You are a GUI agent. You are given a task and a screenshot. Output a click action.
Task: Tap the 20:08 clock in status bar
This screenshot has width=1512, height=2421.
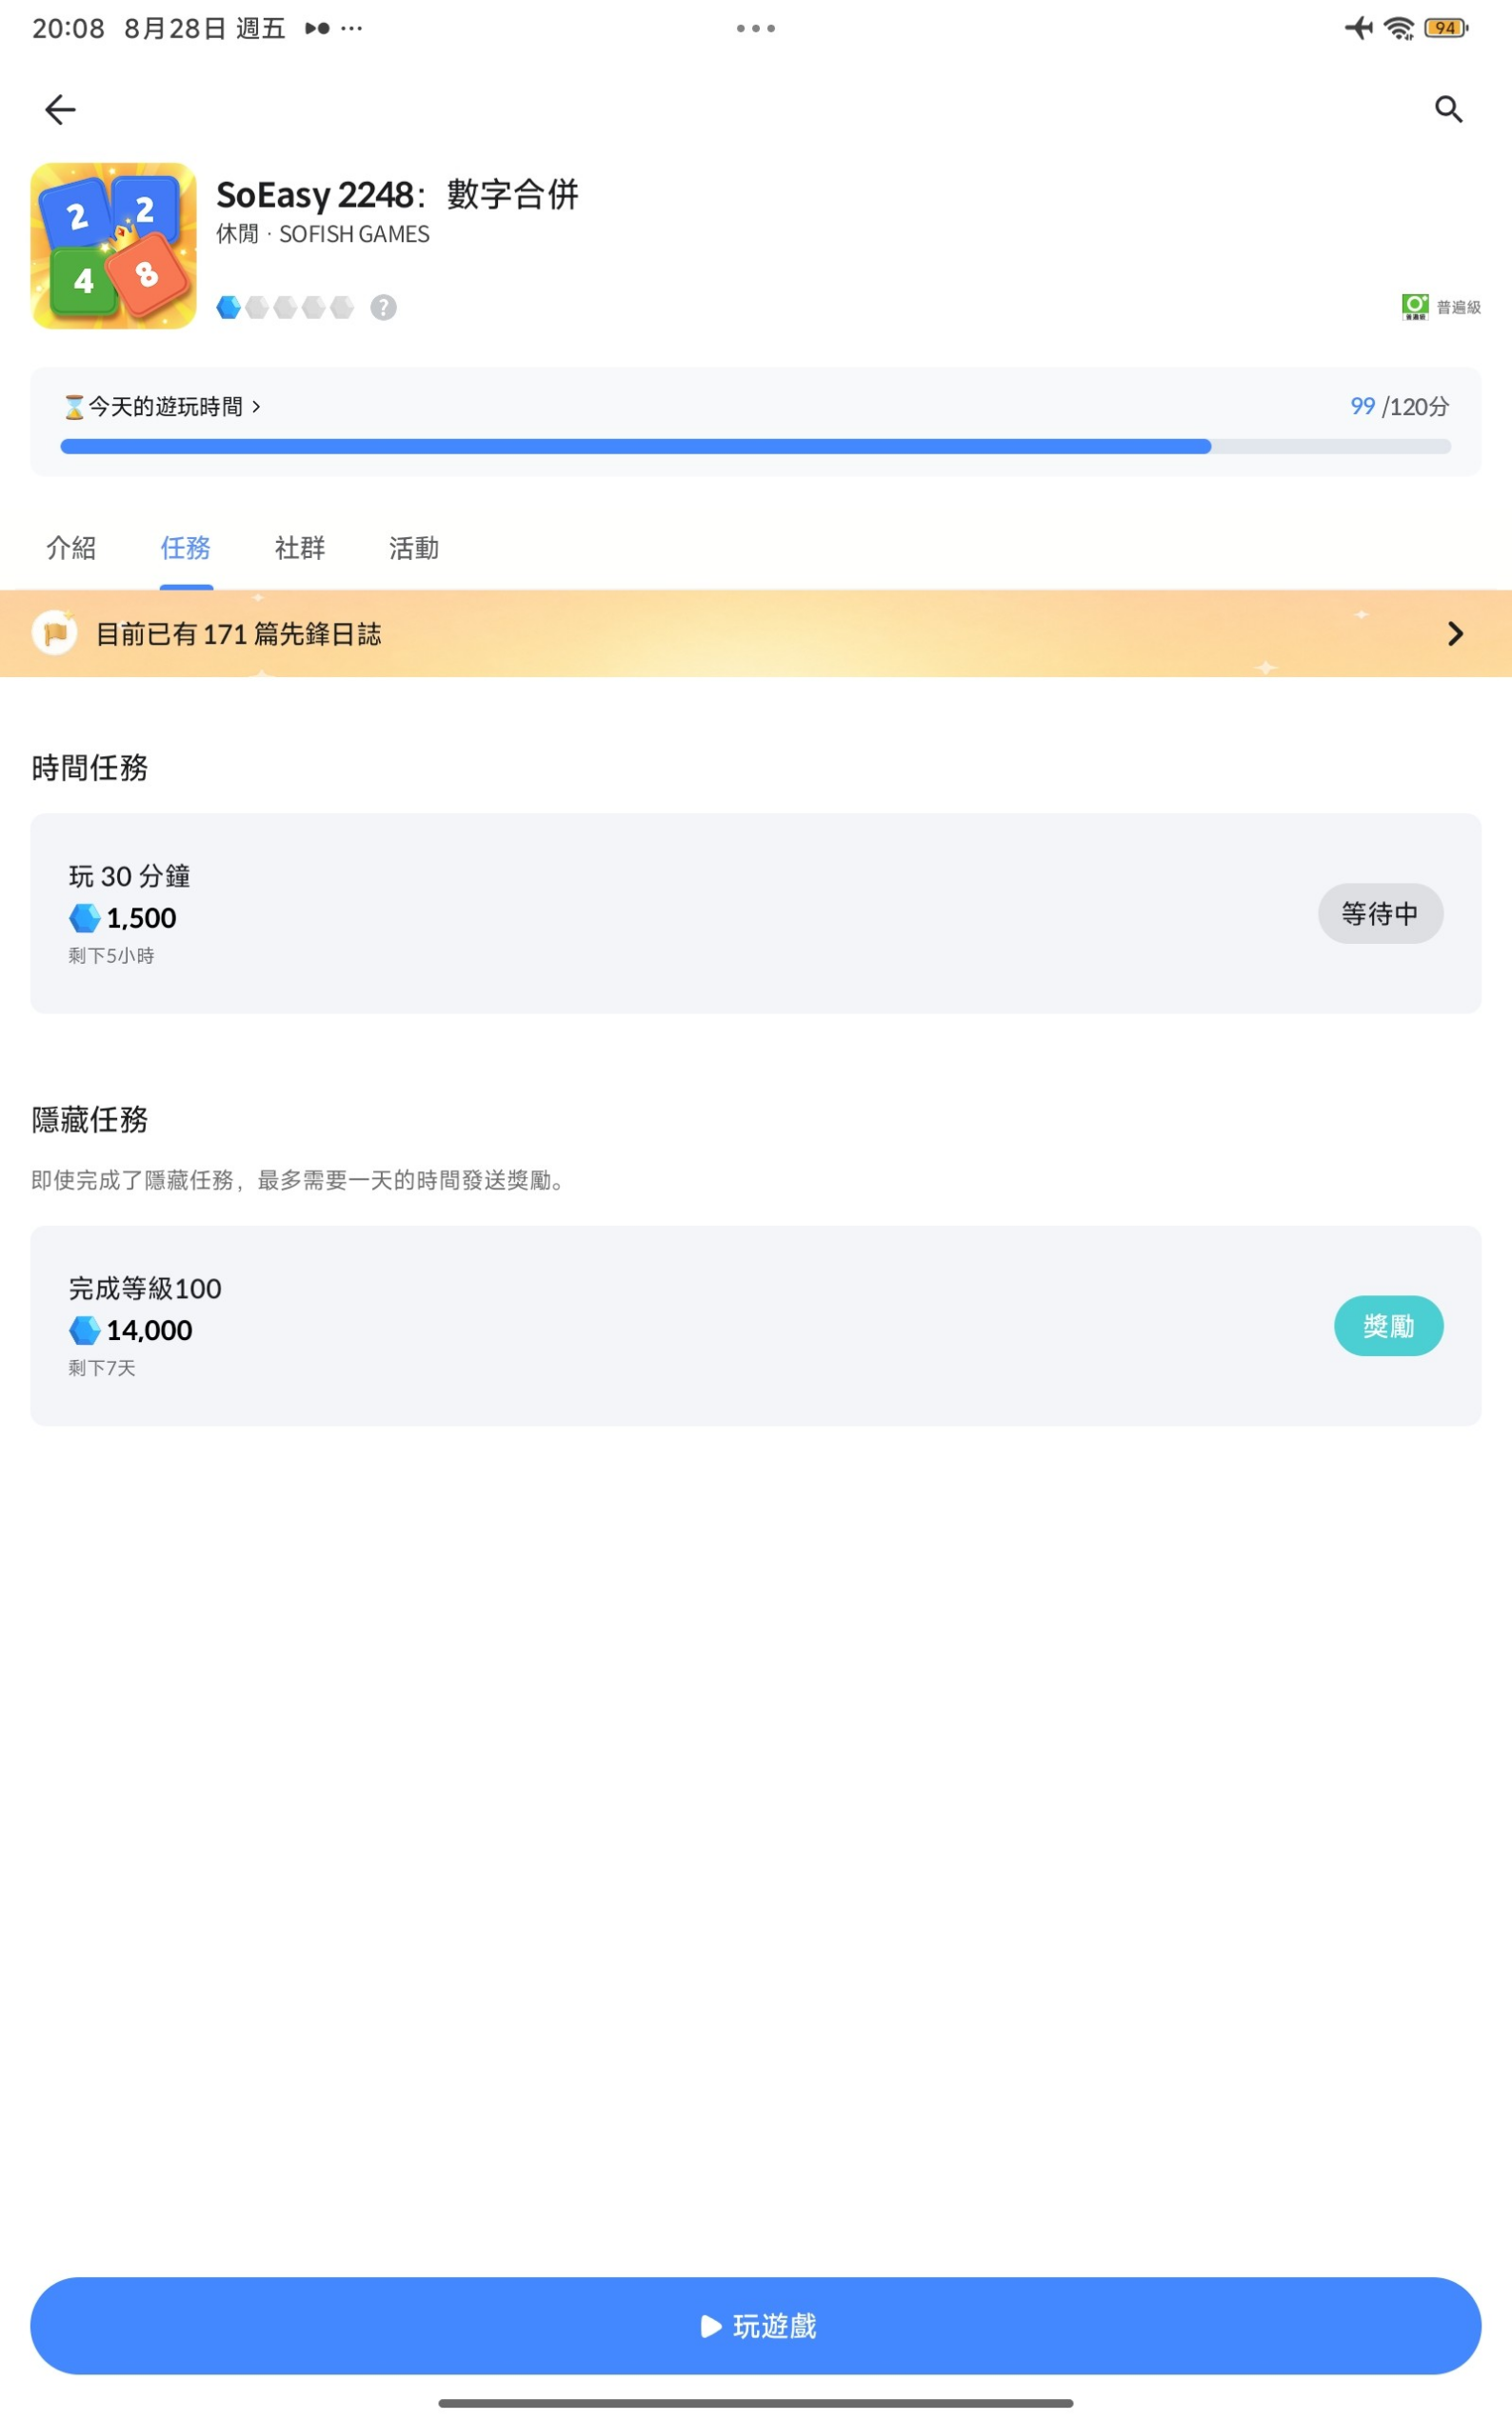[68, 28]
